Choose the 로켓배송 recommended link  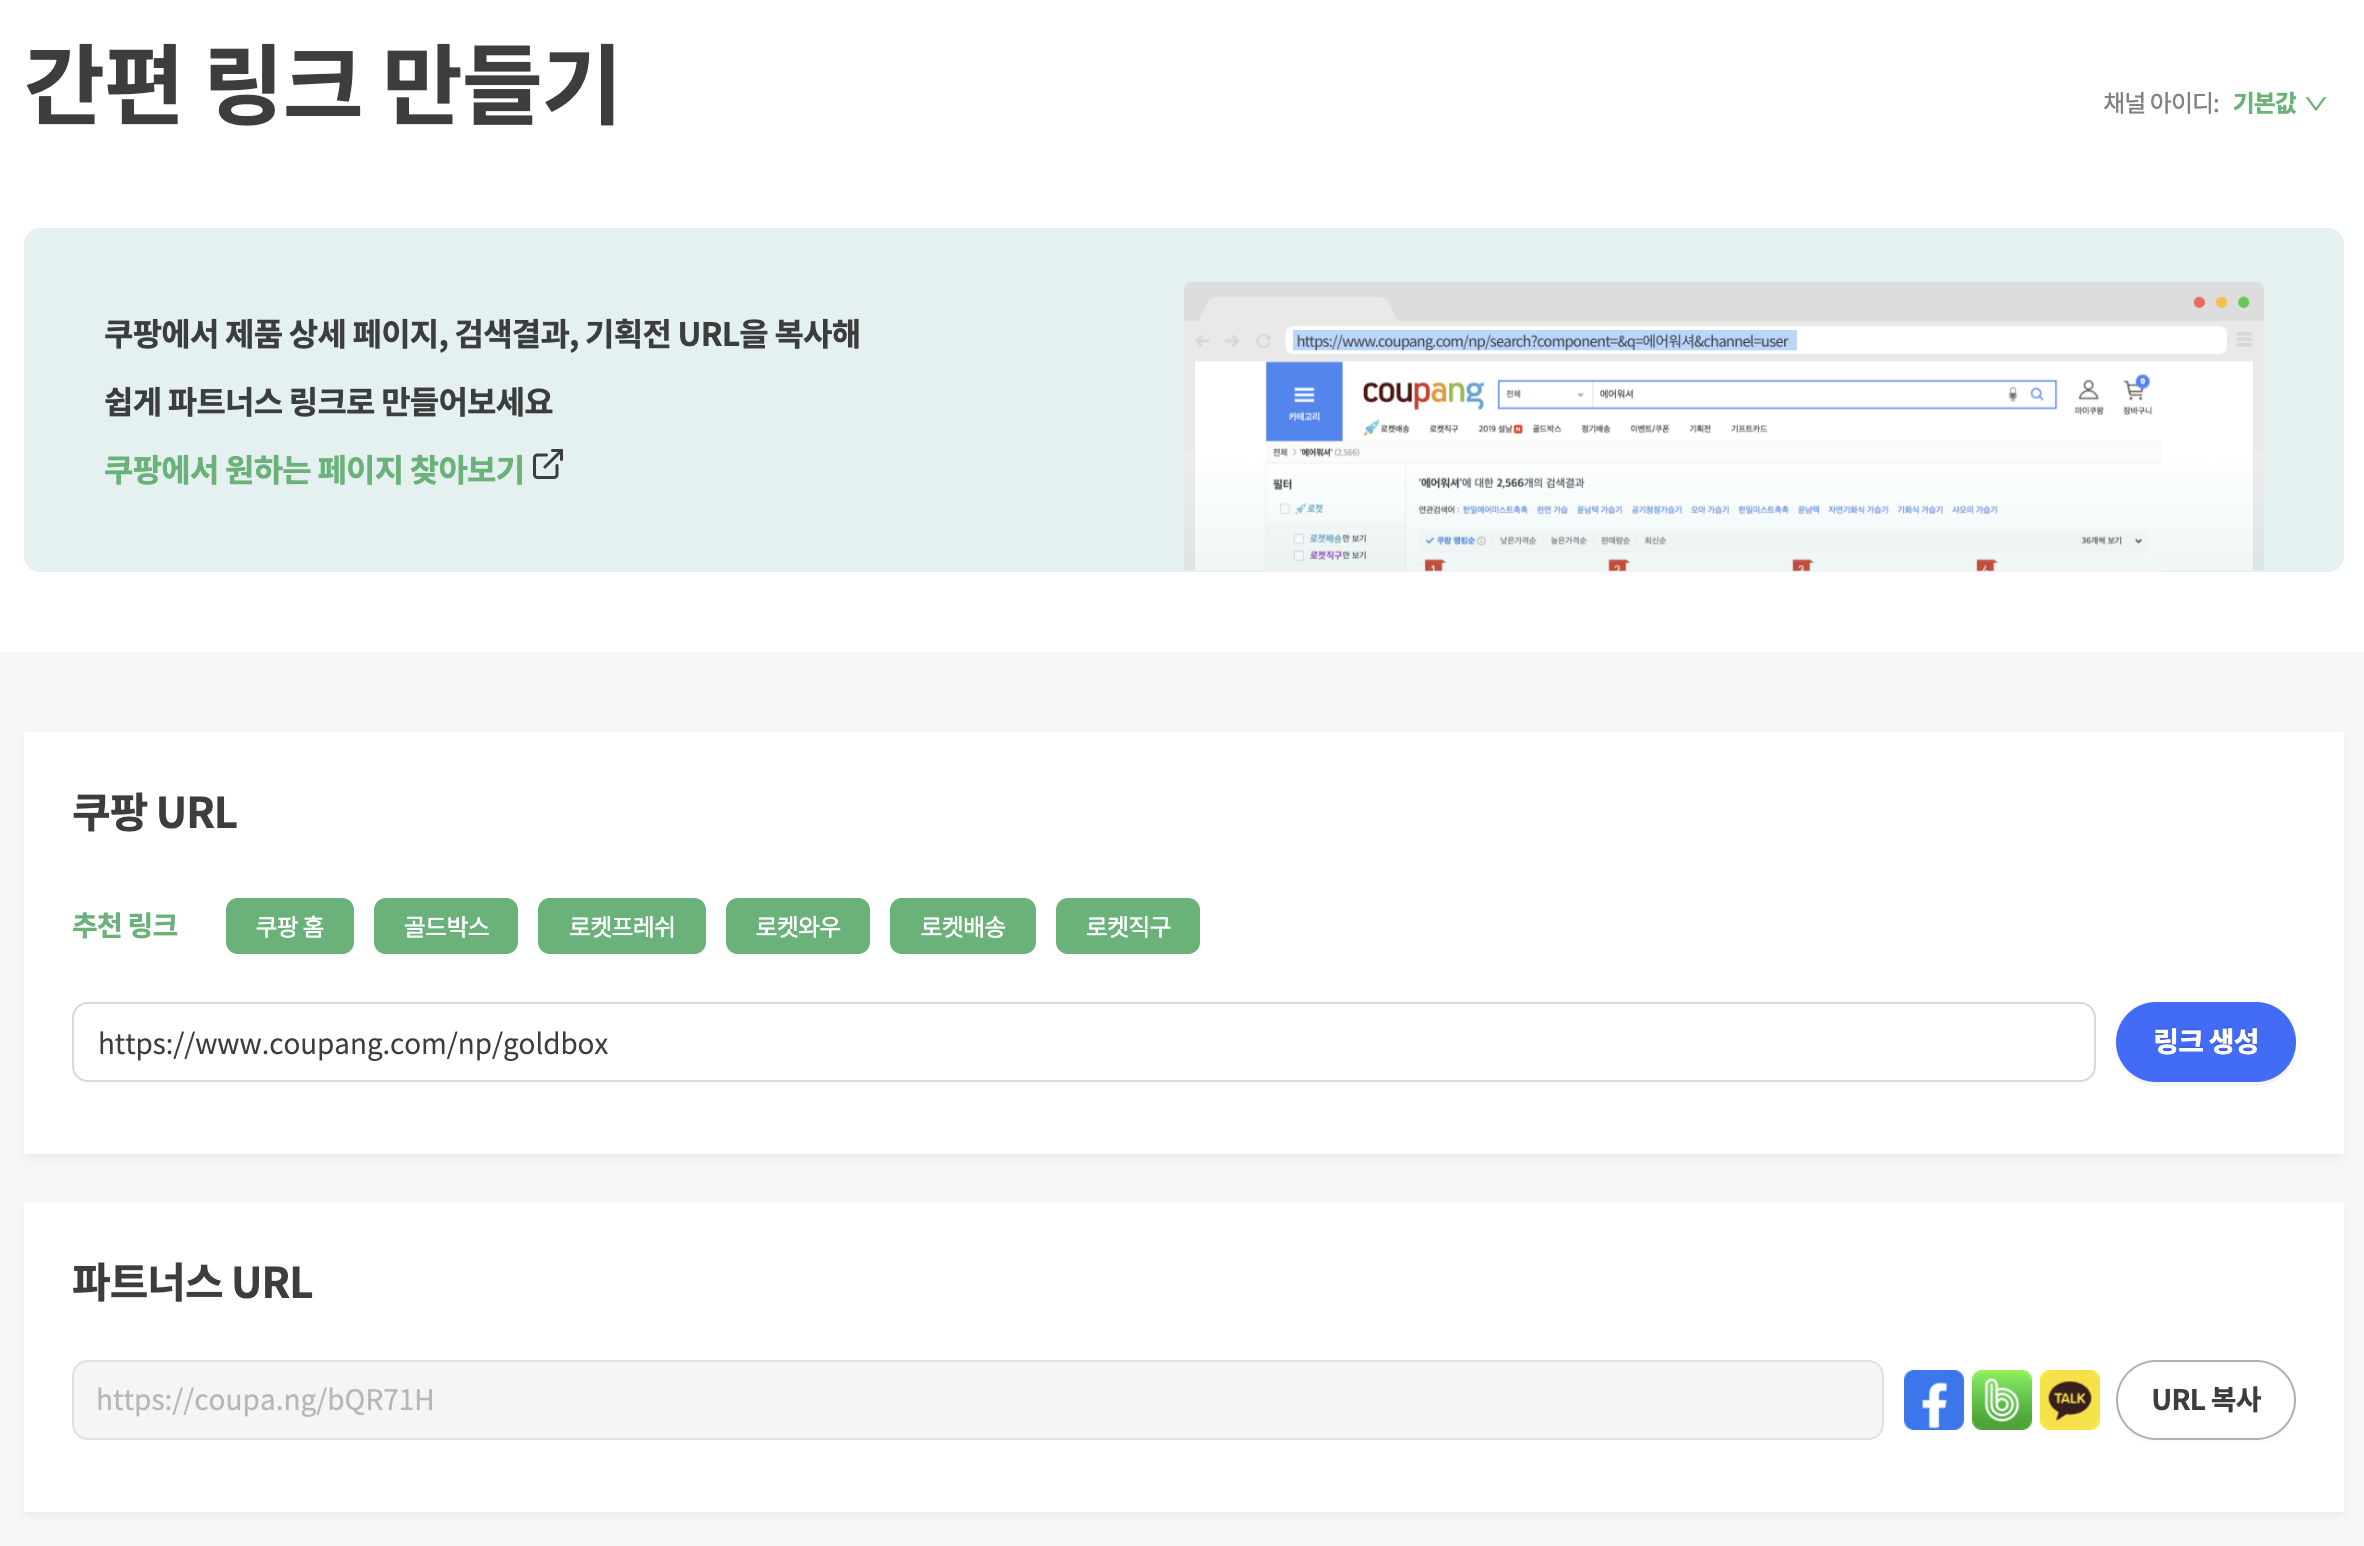pos(962,926)
